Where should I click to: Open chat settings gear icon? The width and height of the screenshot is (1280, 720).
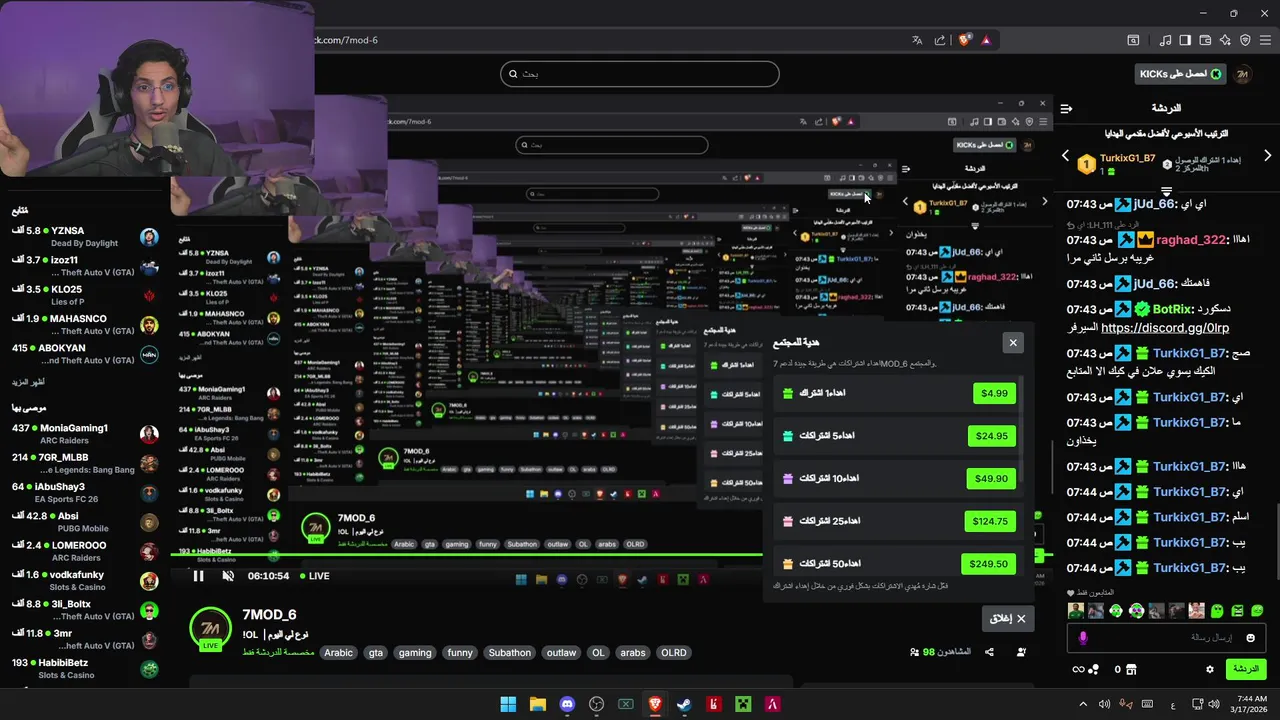coord(1210,669)
